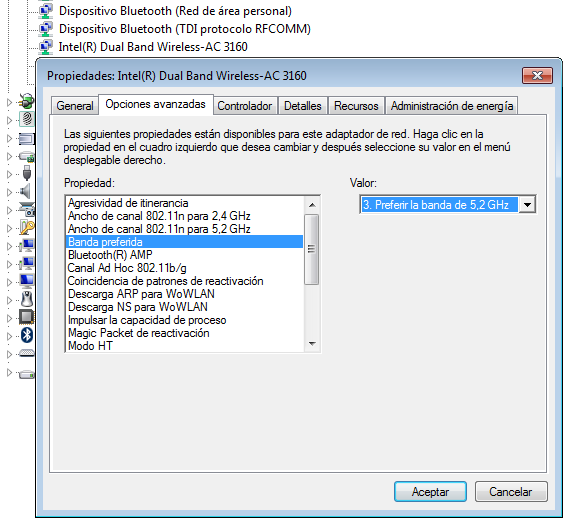Select 'Agresividad de itinerancia' property

pos(184,203)
